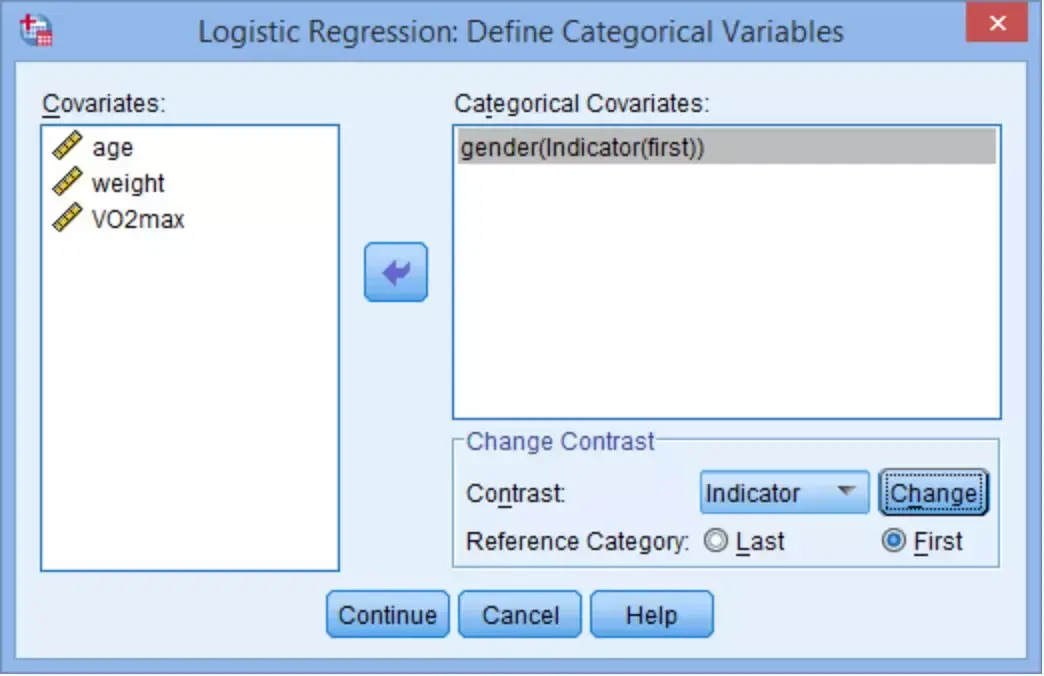Click the scale ruler icon beside weight
The image size is (1044, 676).
(x=67, y=181)
